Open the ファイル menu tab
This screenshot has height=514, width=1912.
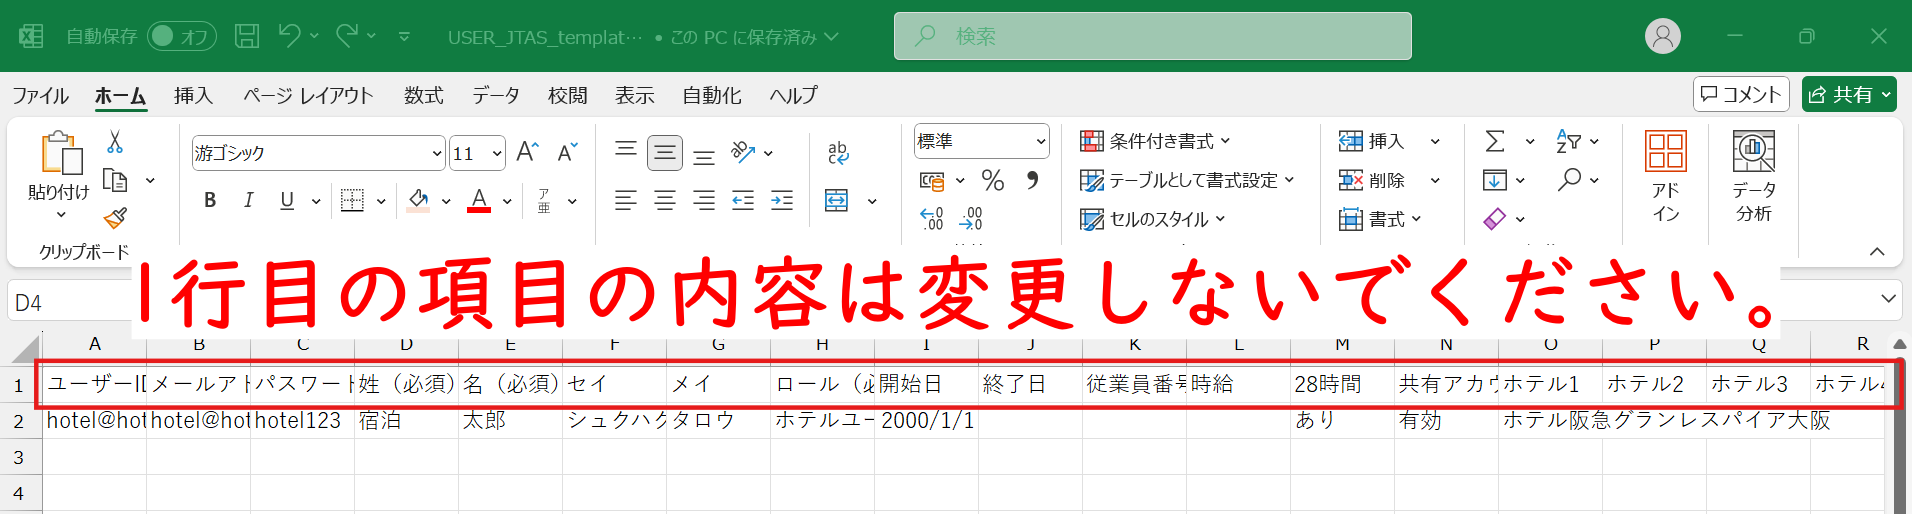point(41,95)
